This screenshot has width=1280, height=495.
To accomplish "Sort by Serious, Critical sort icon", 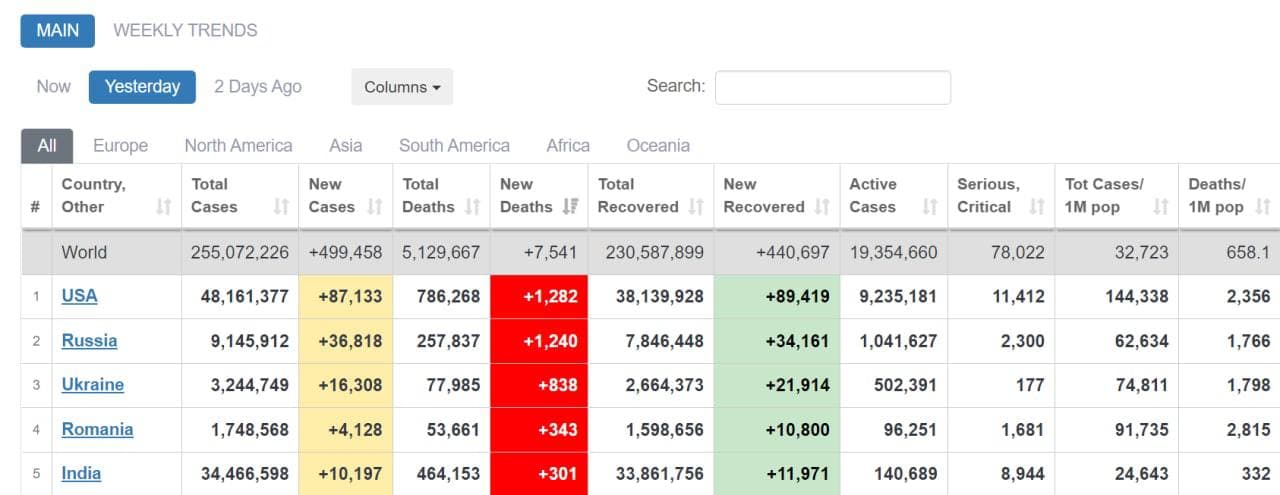I will click(1037, 207).
